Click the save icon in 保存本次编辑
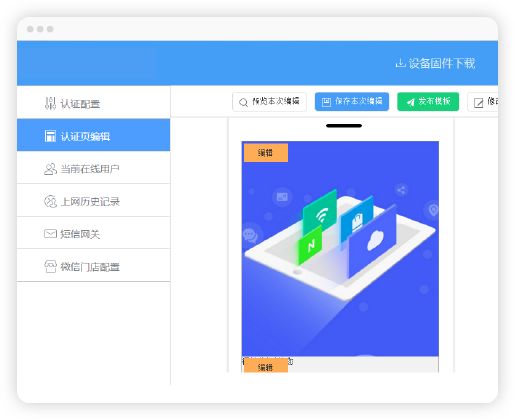The width and height of the screenshot is (515, 420). pos(326,102)
